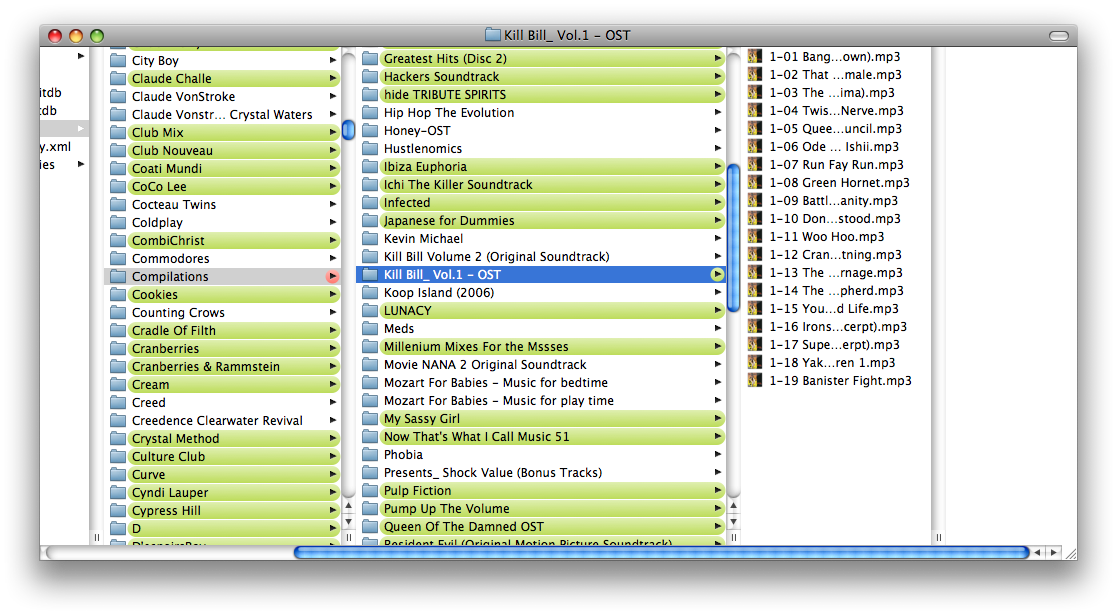Image resolution: width=1117 pixels, height=615 pixels.
Task: Select file 1-15 You...d Life.mp3
Action: click(835, 309)
